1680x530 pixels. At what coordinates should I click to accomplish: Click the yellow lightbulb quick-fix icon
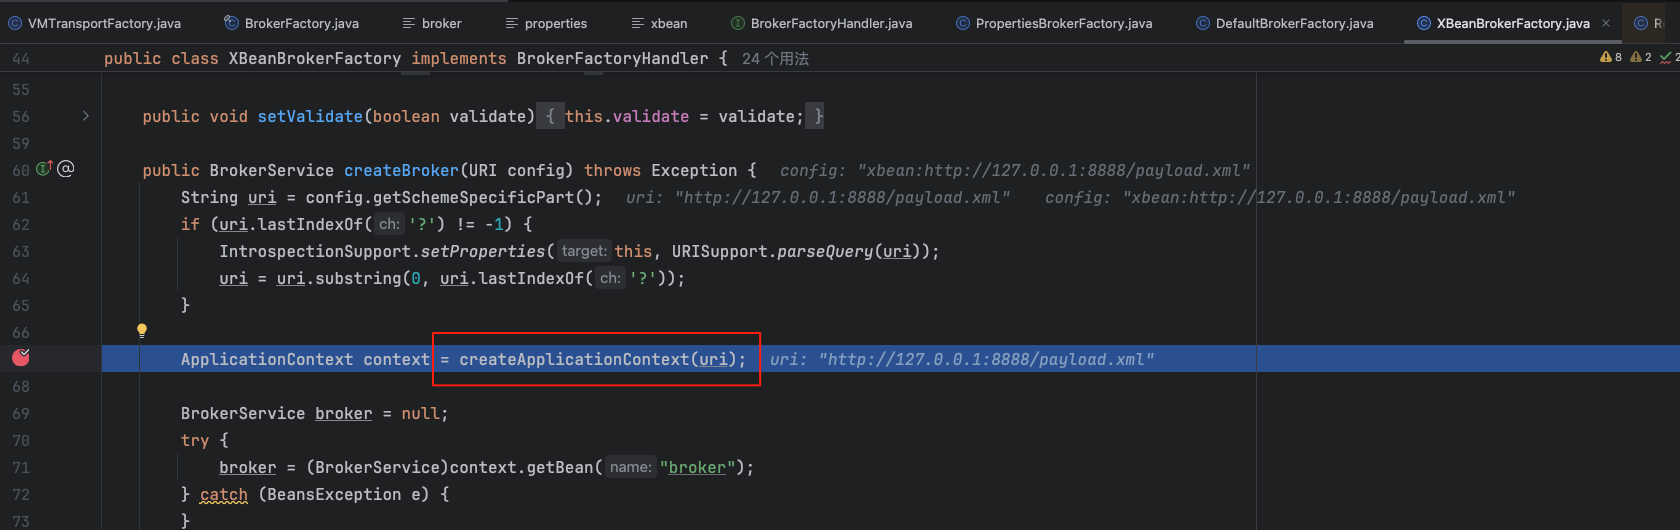[142, 330]
